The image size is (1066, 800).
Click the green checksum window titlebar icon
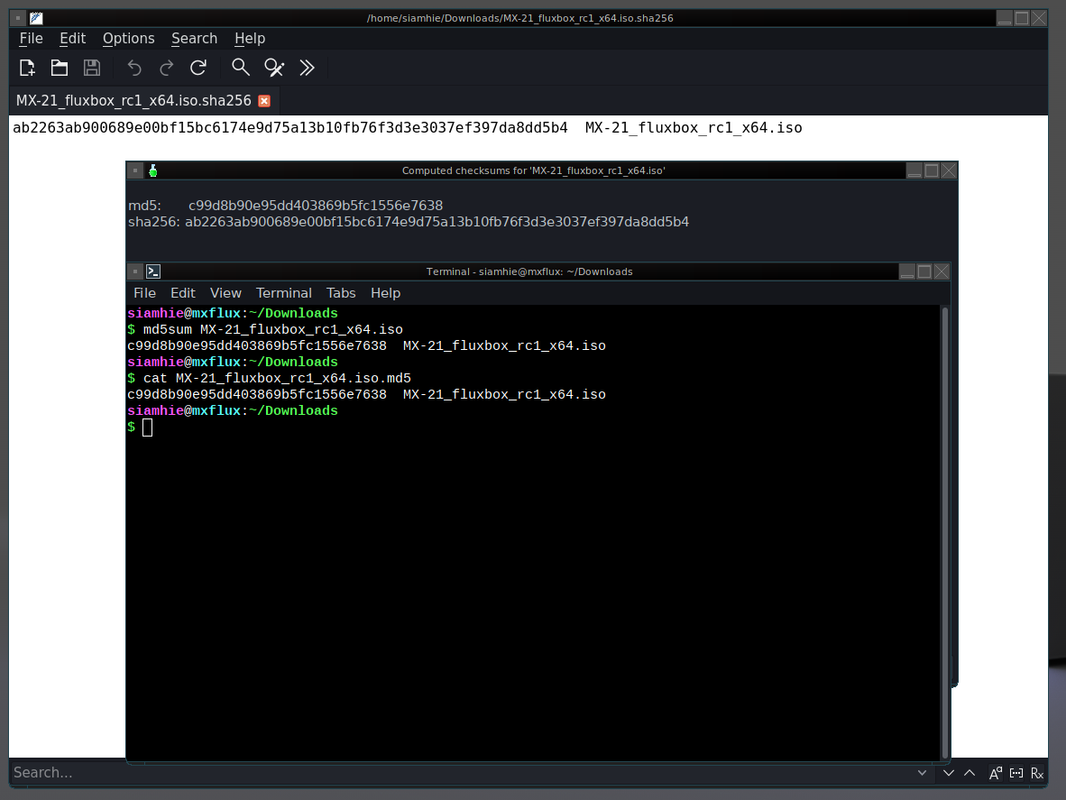(x=153, y=171)
